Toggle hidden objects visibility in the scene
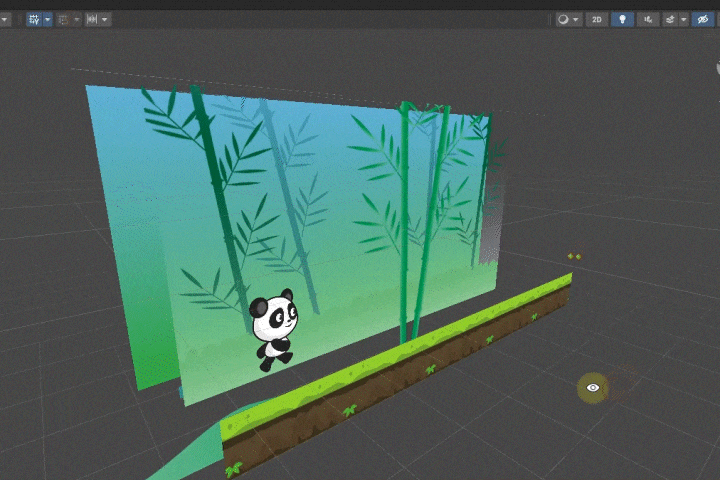This screenshot has height=480, width=720. (702, 19)
